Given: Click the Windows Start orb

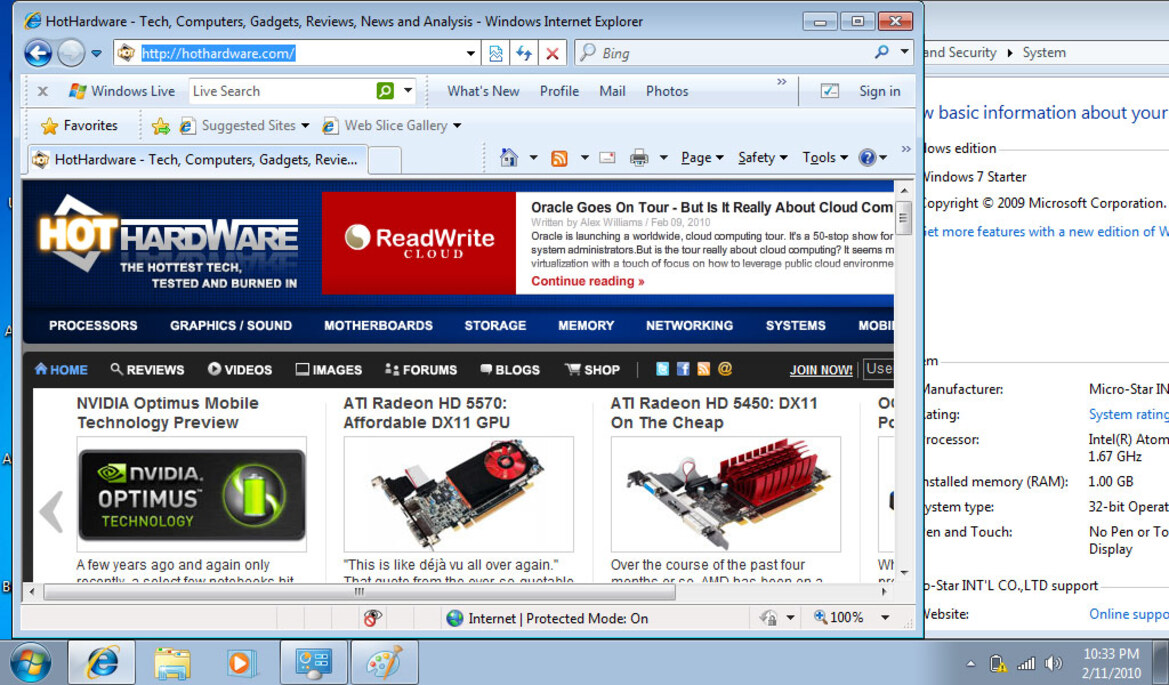Looking at the screenshot, I should pyautogui.click(x=31, y=662).
